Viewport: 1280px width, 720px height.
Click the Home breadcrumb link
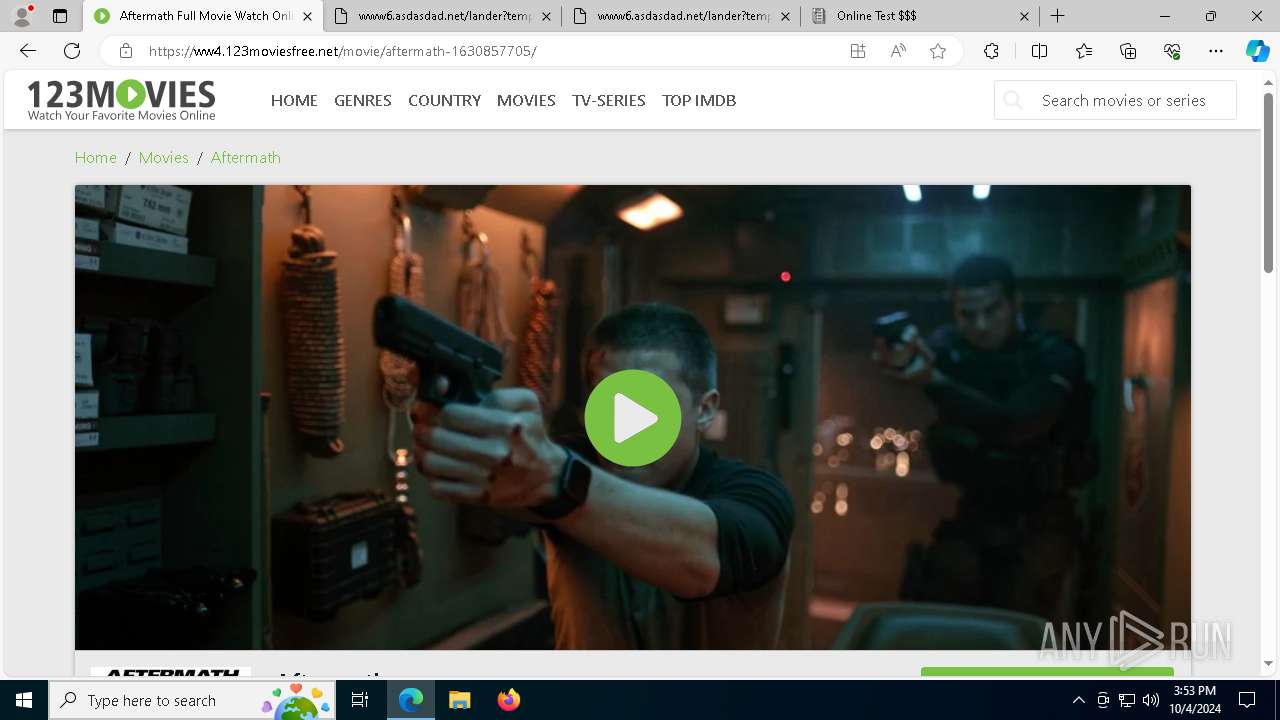pos(96,157)
